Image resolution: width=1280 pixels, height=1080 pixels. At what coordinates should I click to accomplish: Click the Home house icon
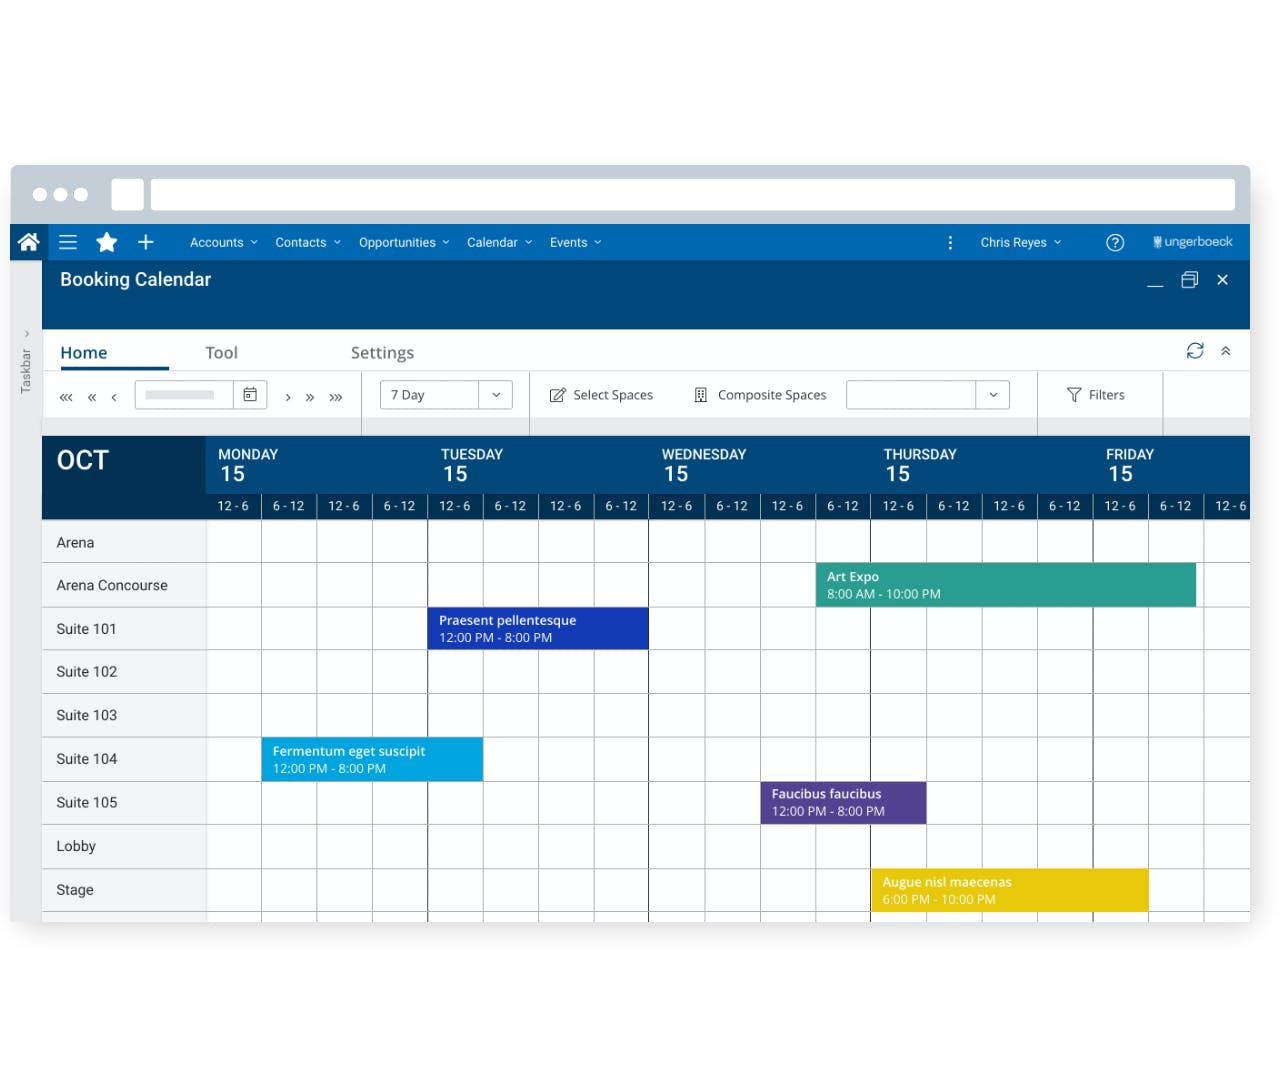point(28,242)
